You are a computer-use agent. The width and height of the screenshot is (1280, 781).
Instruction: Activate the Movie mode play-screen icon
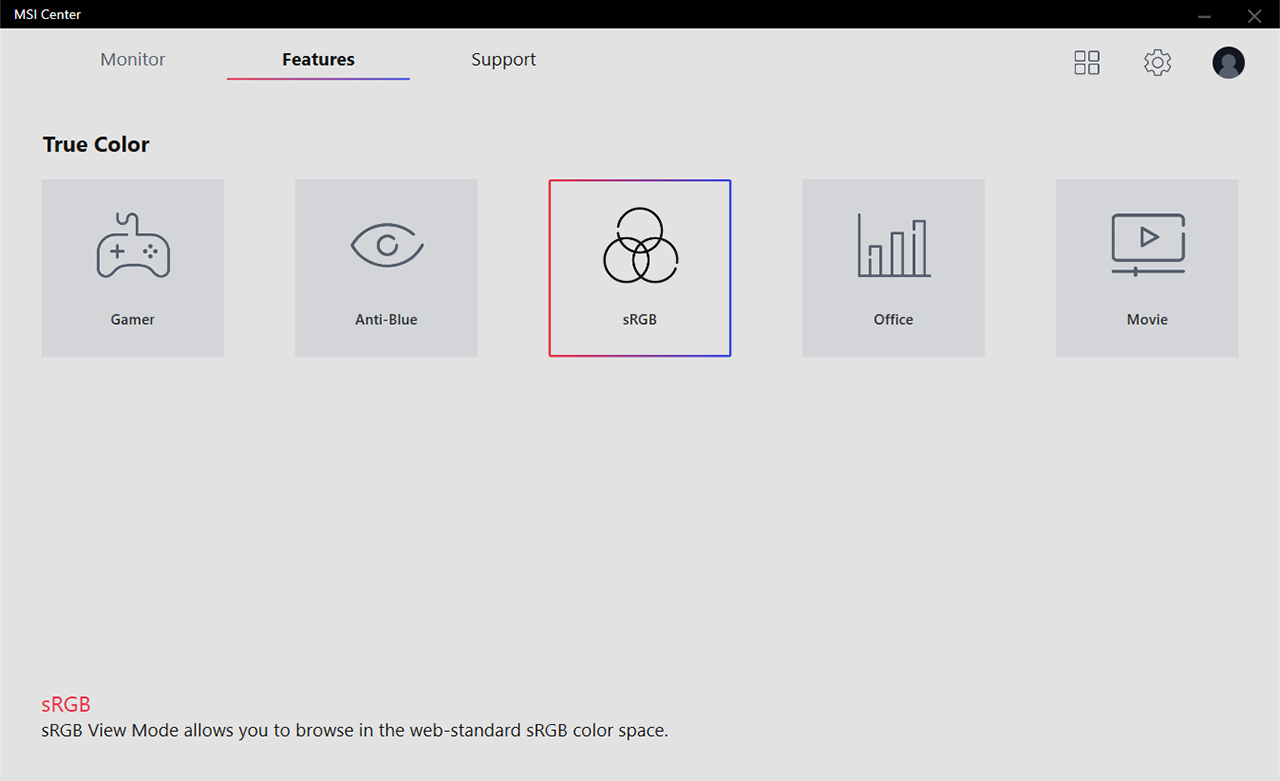1148,244
